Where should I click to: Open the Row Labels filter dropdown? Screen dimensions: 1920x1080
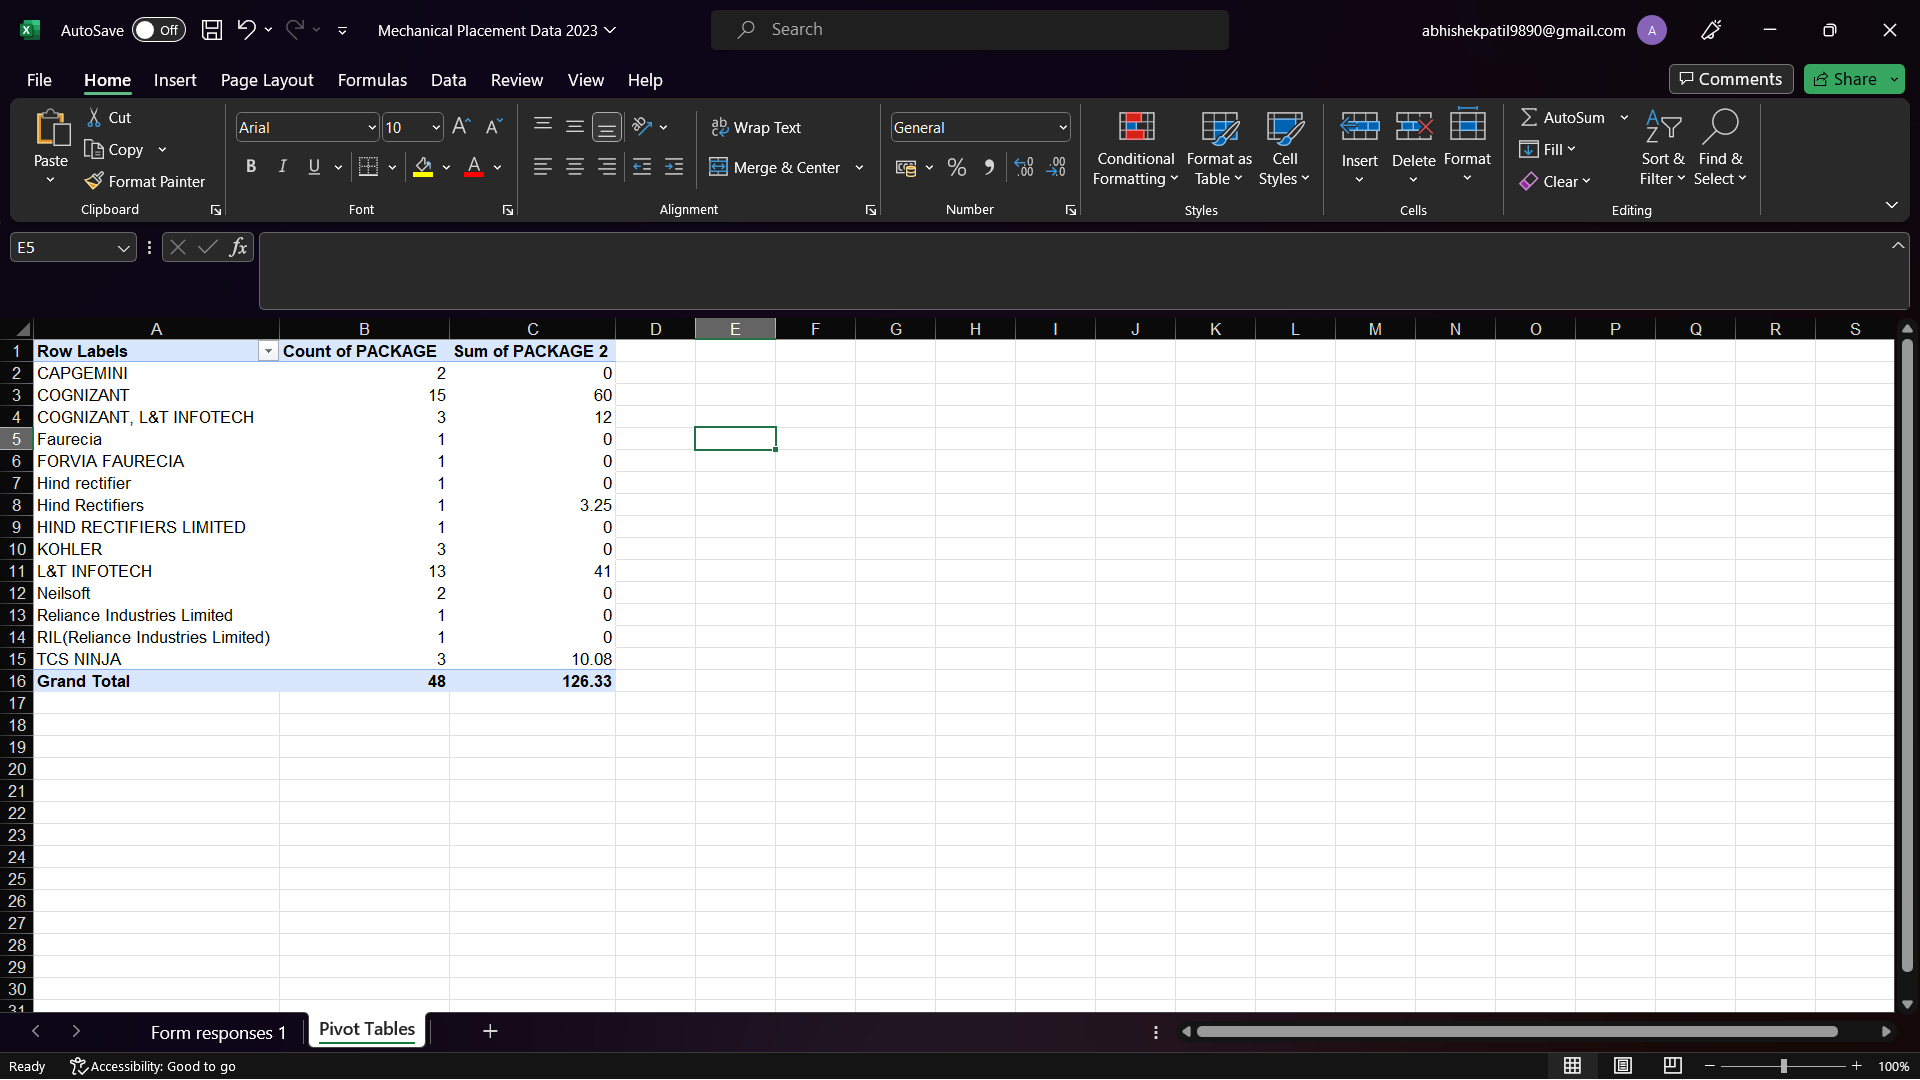coord(268,352)
